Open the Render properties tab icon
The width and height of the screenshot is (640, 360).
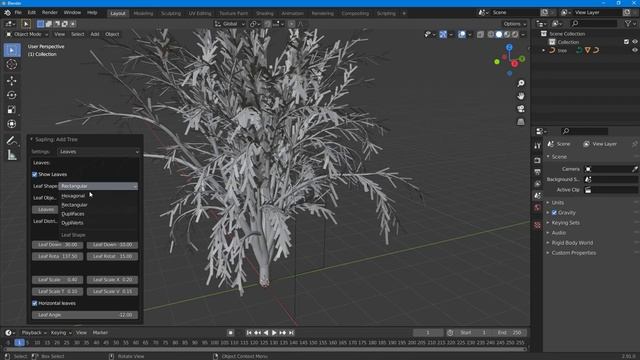pos(538,160)
